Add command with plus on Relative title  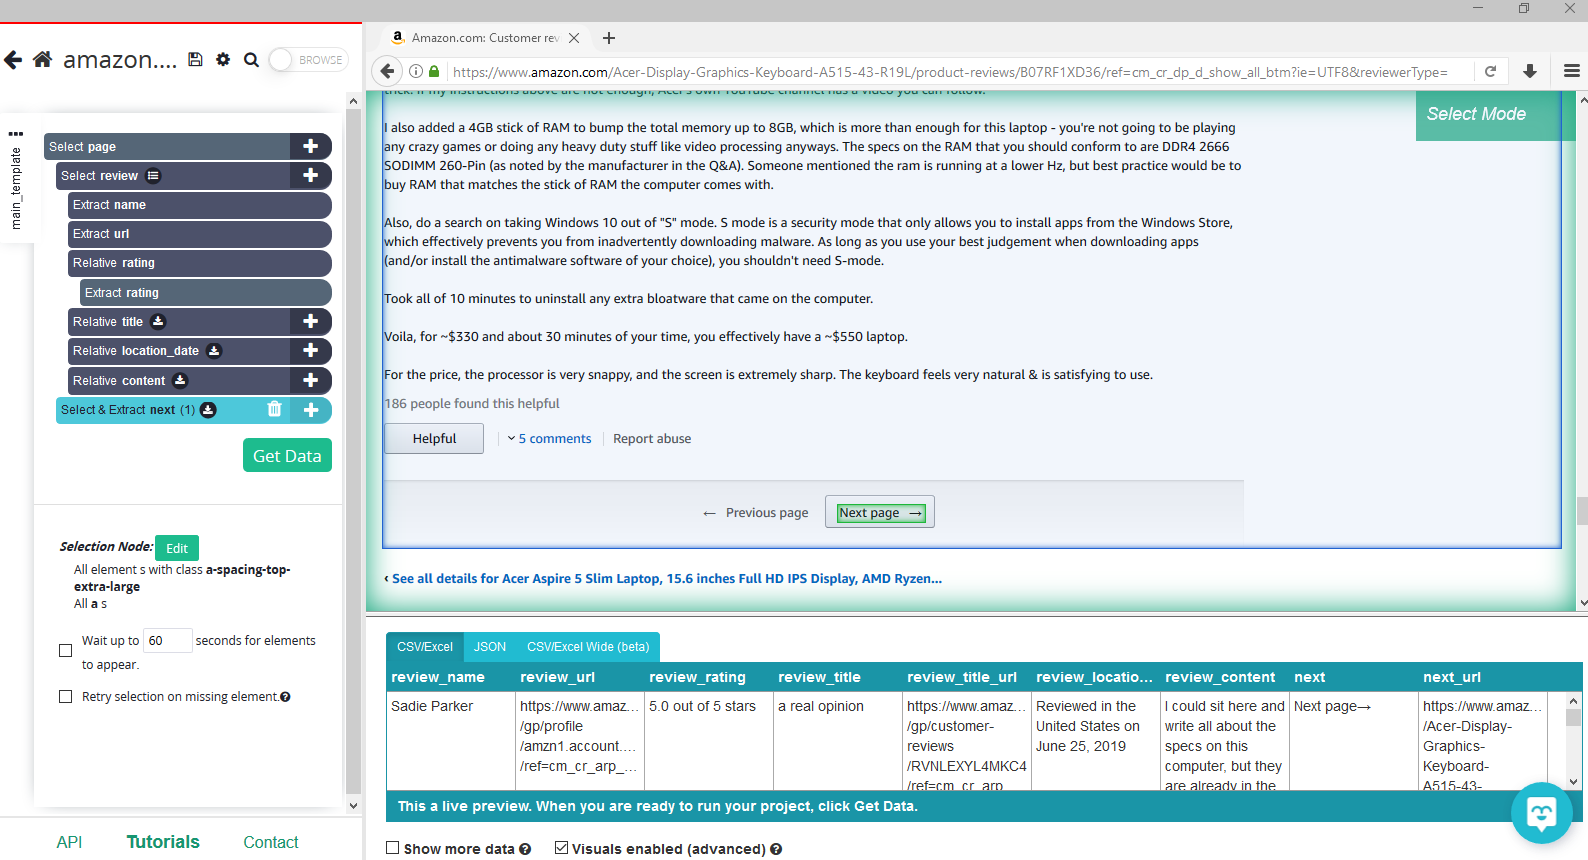(311, 322)
